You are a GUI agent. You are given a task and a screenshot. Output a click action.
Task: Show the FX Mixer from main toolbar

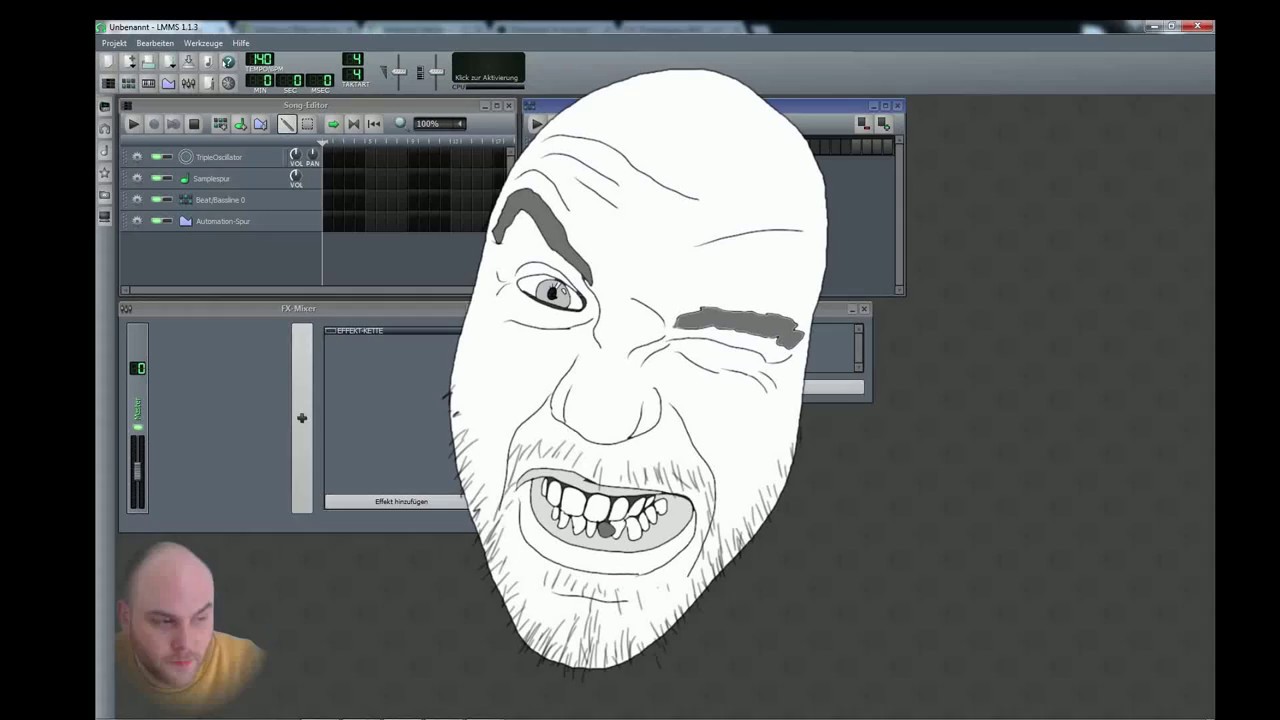click(188, 83)
